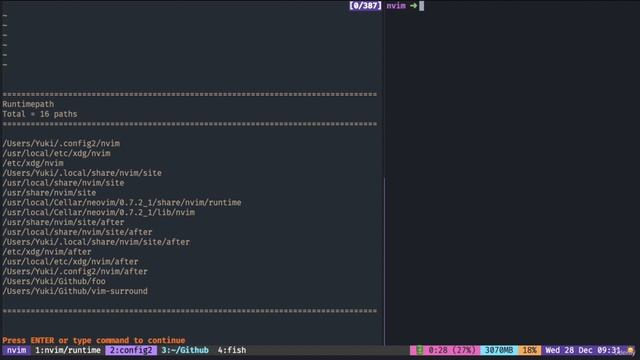Click path /etc/xdg/nvim
Screen dimensions: 640x360
pos(33,163)
